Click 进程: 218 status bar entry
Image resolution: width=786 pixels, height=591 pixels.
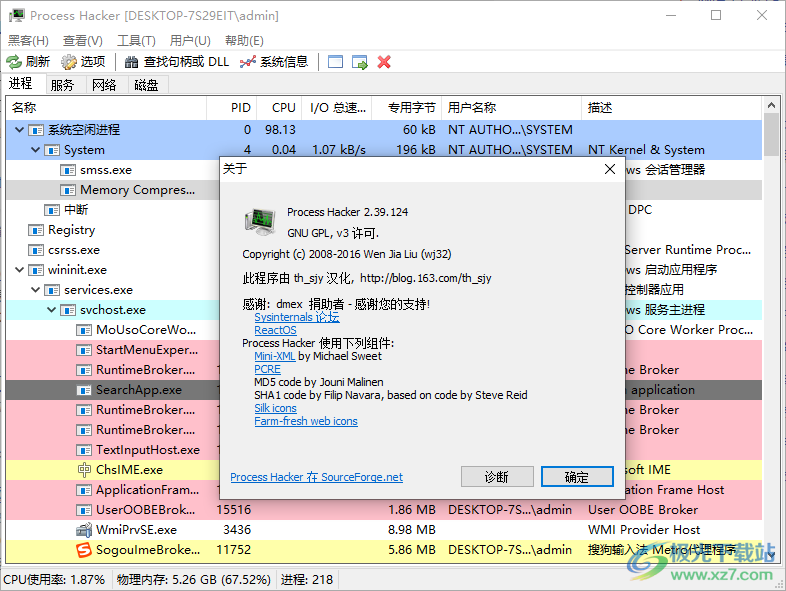pyautogui.click(x=307, y=580)
